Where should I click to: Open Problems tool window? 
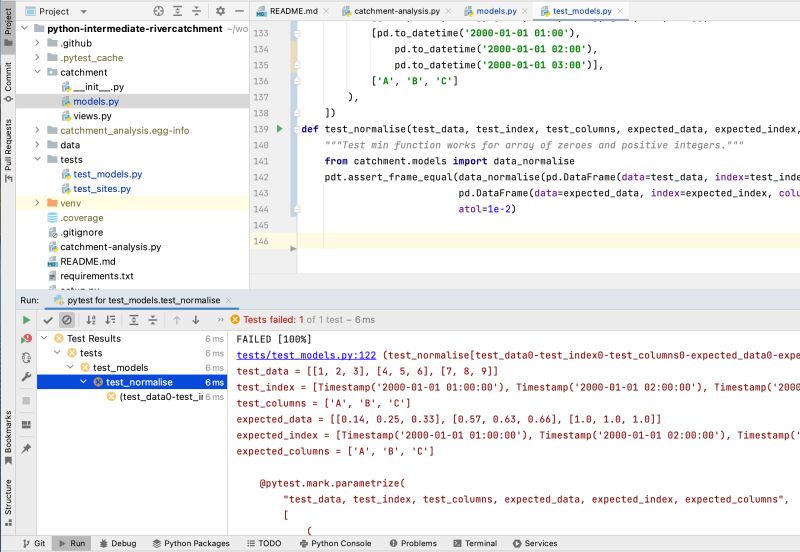[413, 543]
